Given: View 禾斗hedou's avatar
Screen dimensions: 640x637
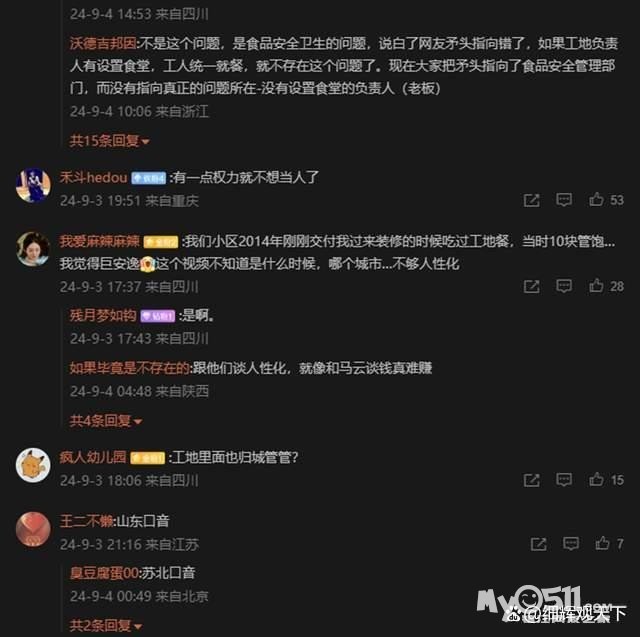Looking at the screenshot, I should pyautogui.click(x=33, y=185).
